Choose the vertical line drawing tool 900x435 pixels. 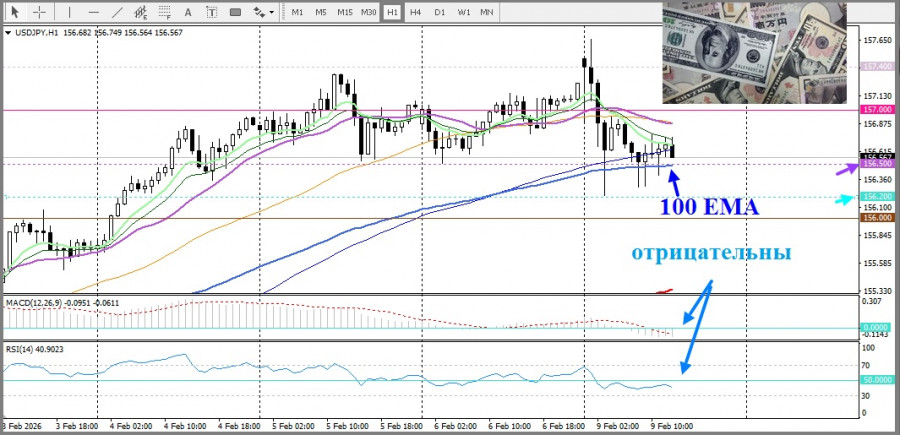tap(69, 11)
